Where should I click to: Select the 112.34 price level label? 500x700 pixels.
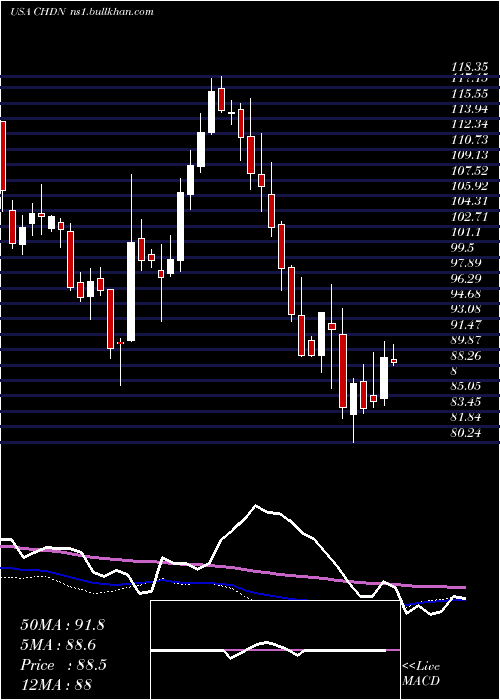tap(470, 125)
